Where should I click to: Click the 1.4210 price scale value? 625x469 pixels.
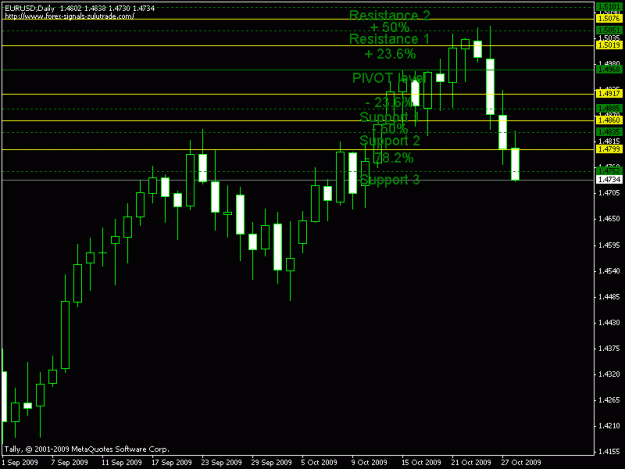tap(609, 426)
